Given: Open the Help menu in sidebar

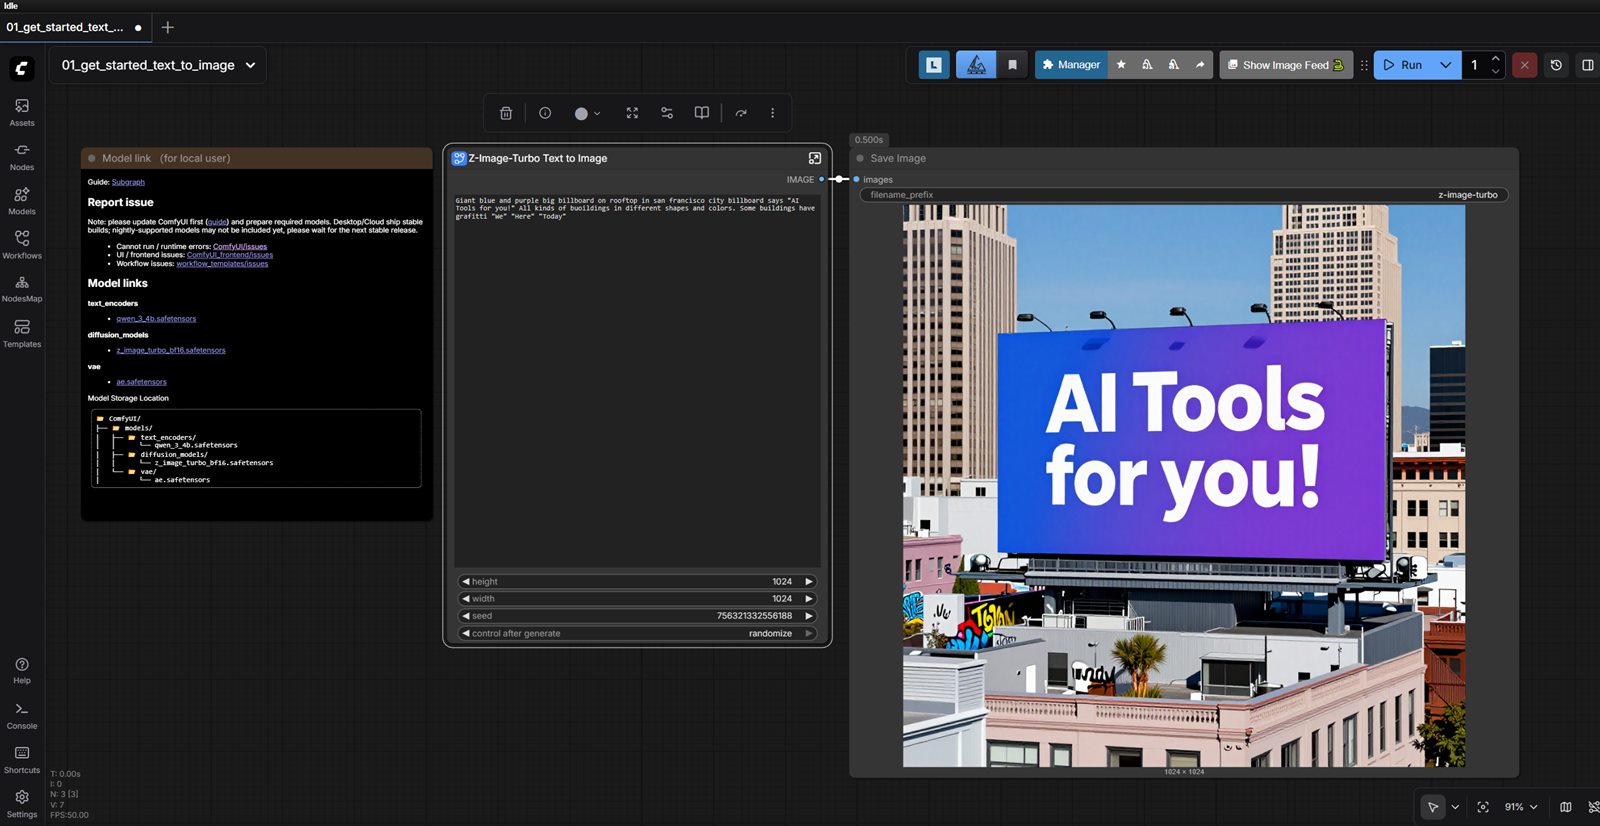Looking at the screenshot, I should click(22, 670).
